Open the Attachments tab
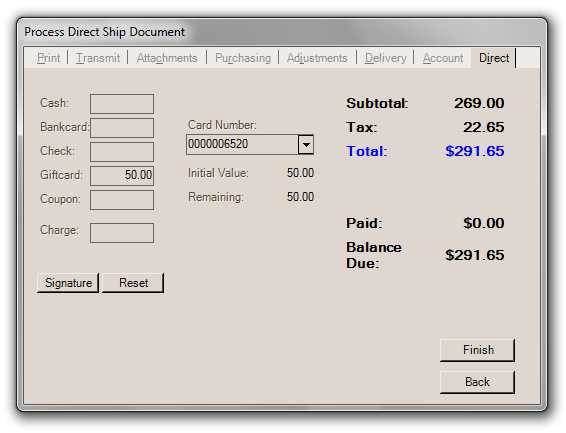Screen dimensions: 566x433 [x=167, y=58]
